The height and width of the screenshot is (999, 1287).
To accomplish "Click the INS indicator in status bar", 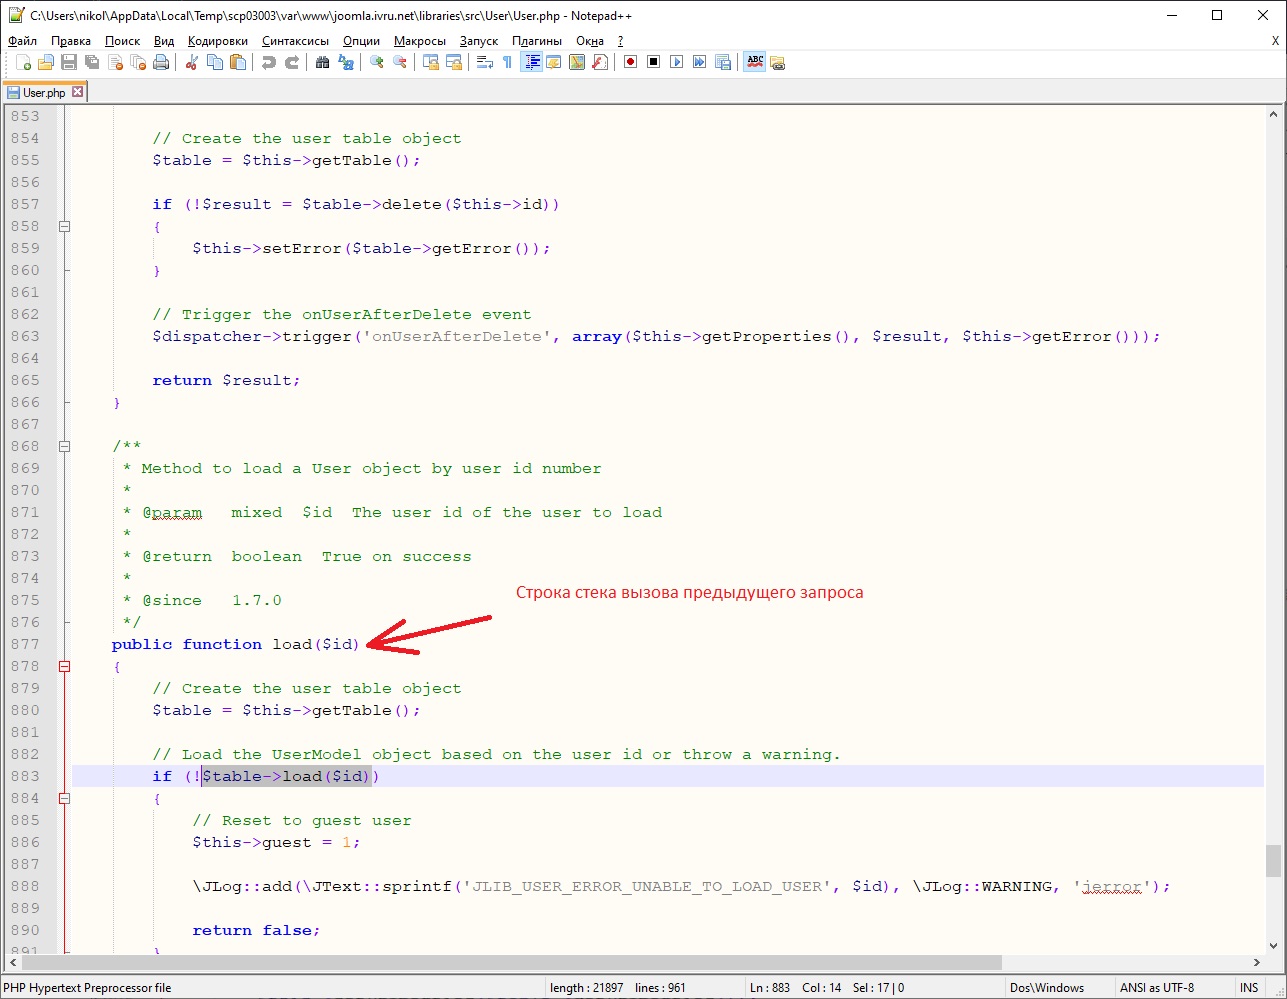I will click(1249, 988).
